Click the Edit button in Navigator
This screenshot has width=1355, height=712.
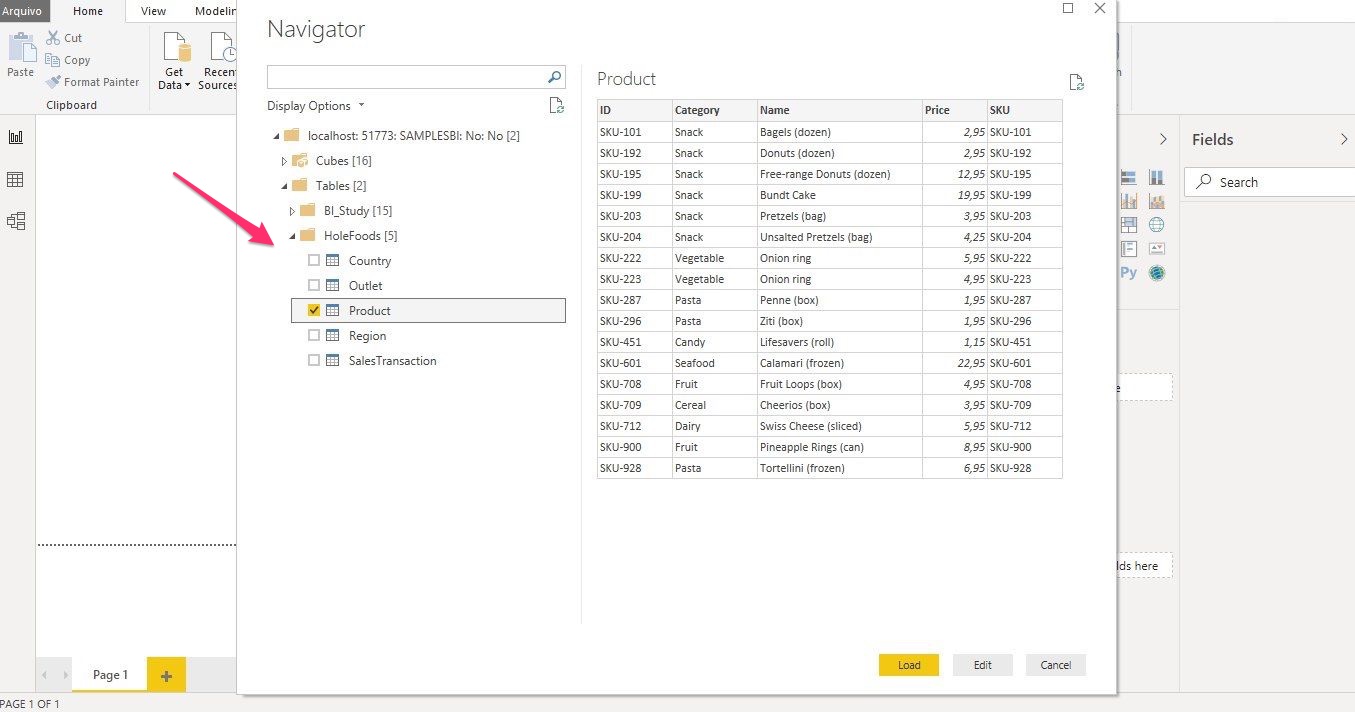(x=982, y=665)
